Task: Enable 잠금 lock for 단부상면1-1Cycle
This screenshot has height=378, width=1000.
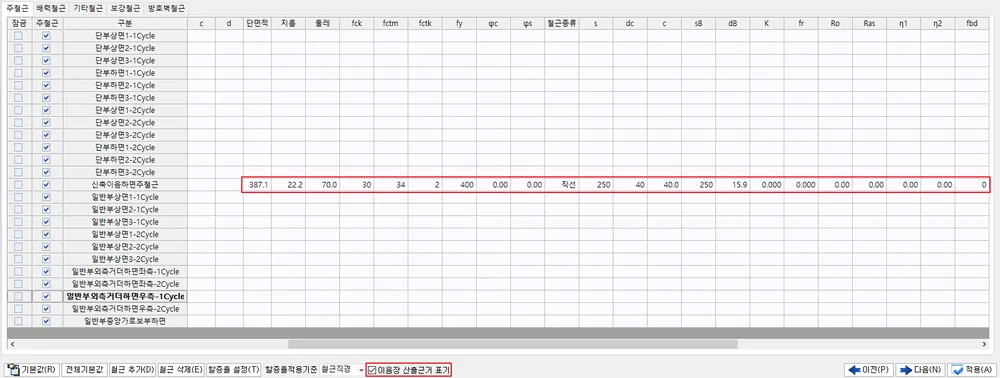Action: (18, 36)
